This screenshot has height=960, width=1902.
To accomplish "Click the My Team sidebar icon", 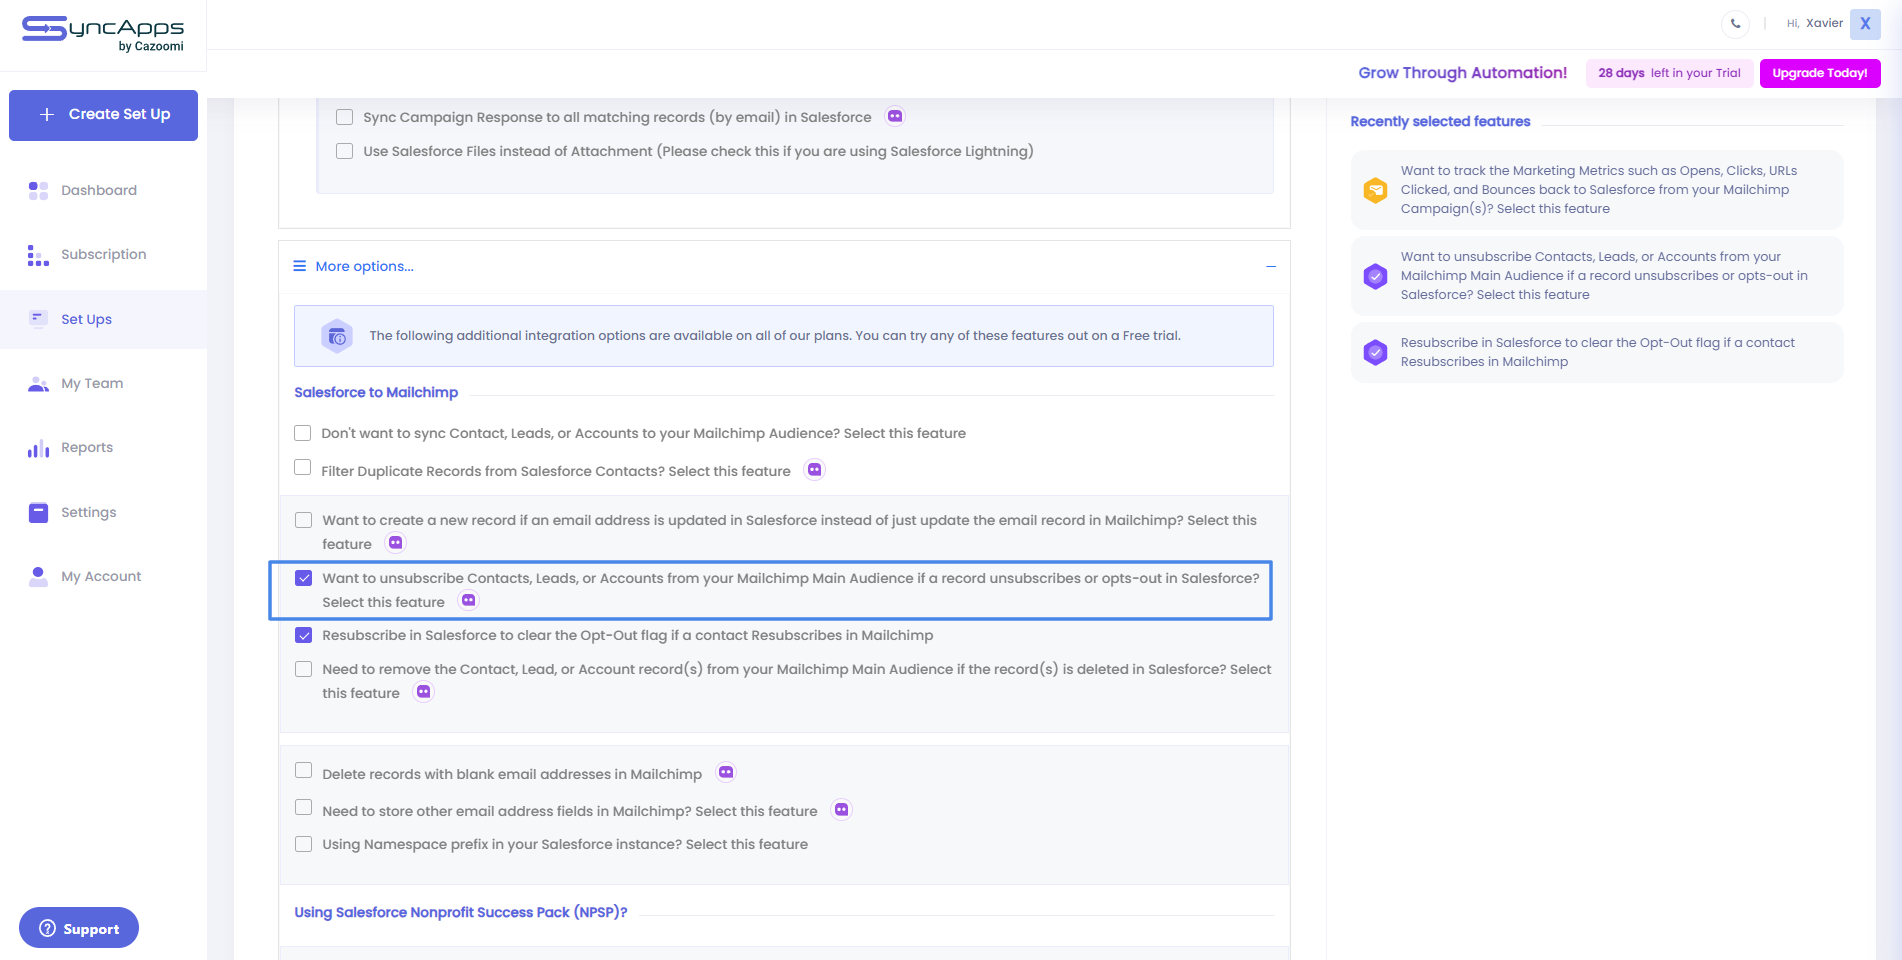I will pos(38,383).
